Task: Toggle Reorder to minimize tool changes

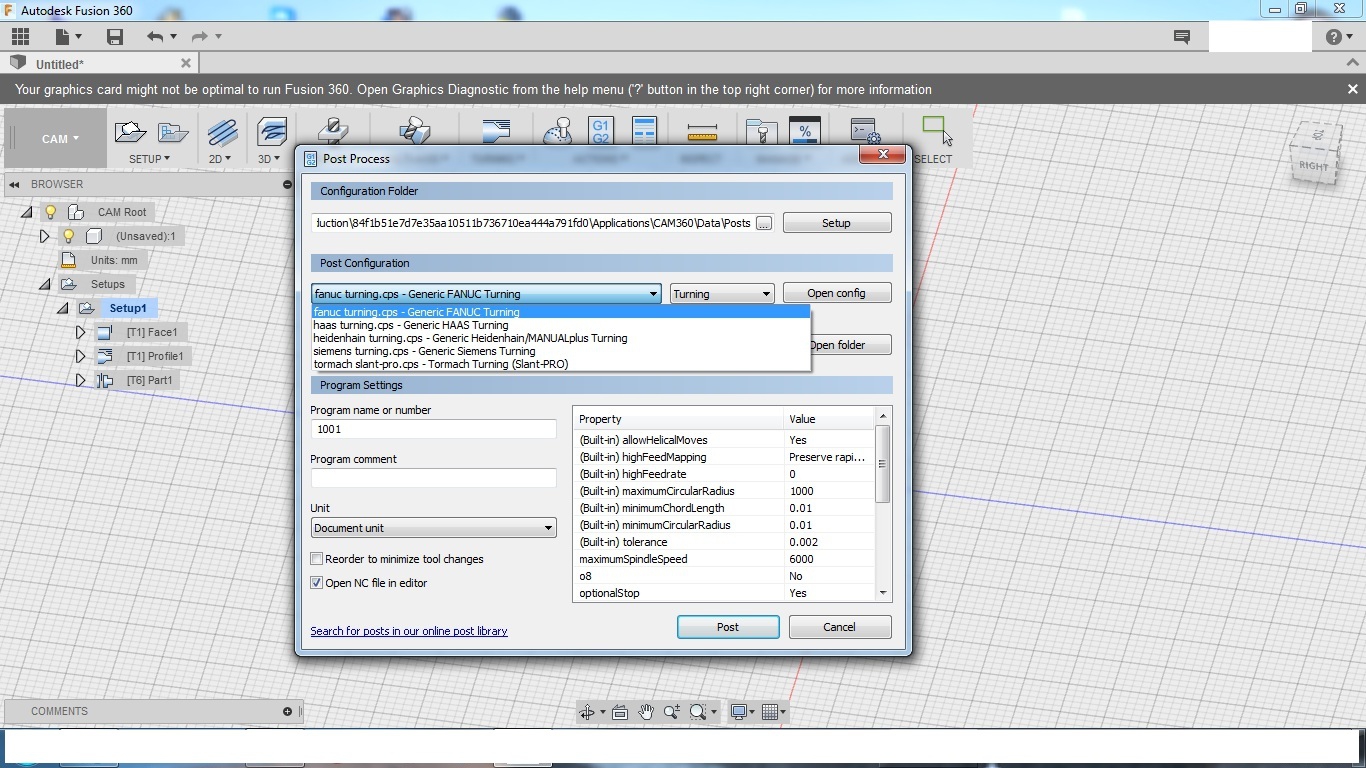Action: (x=316, y=559)
